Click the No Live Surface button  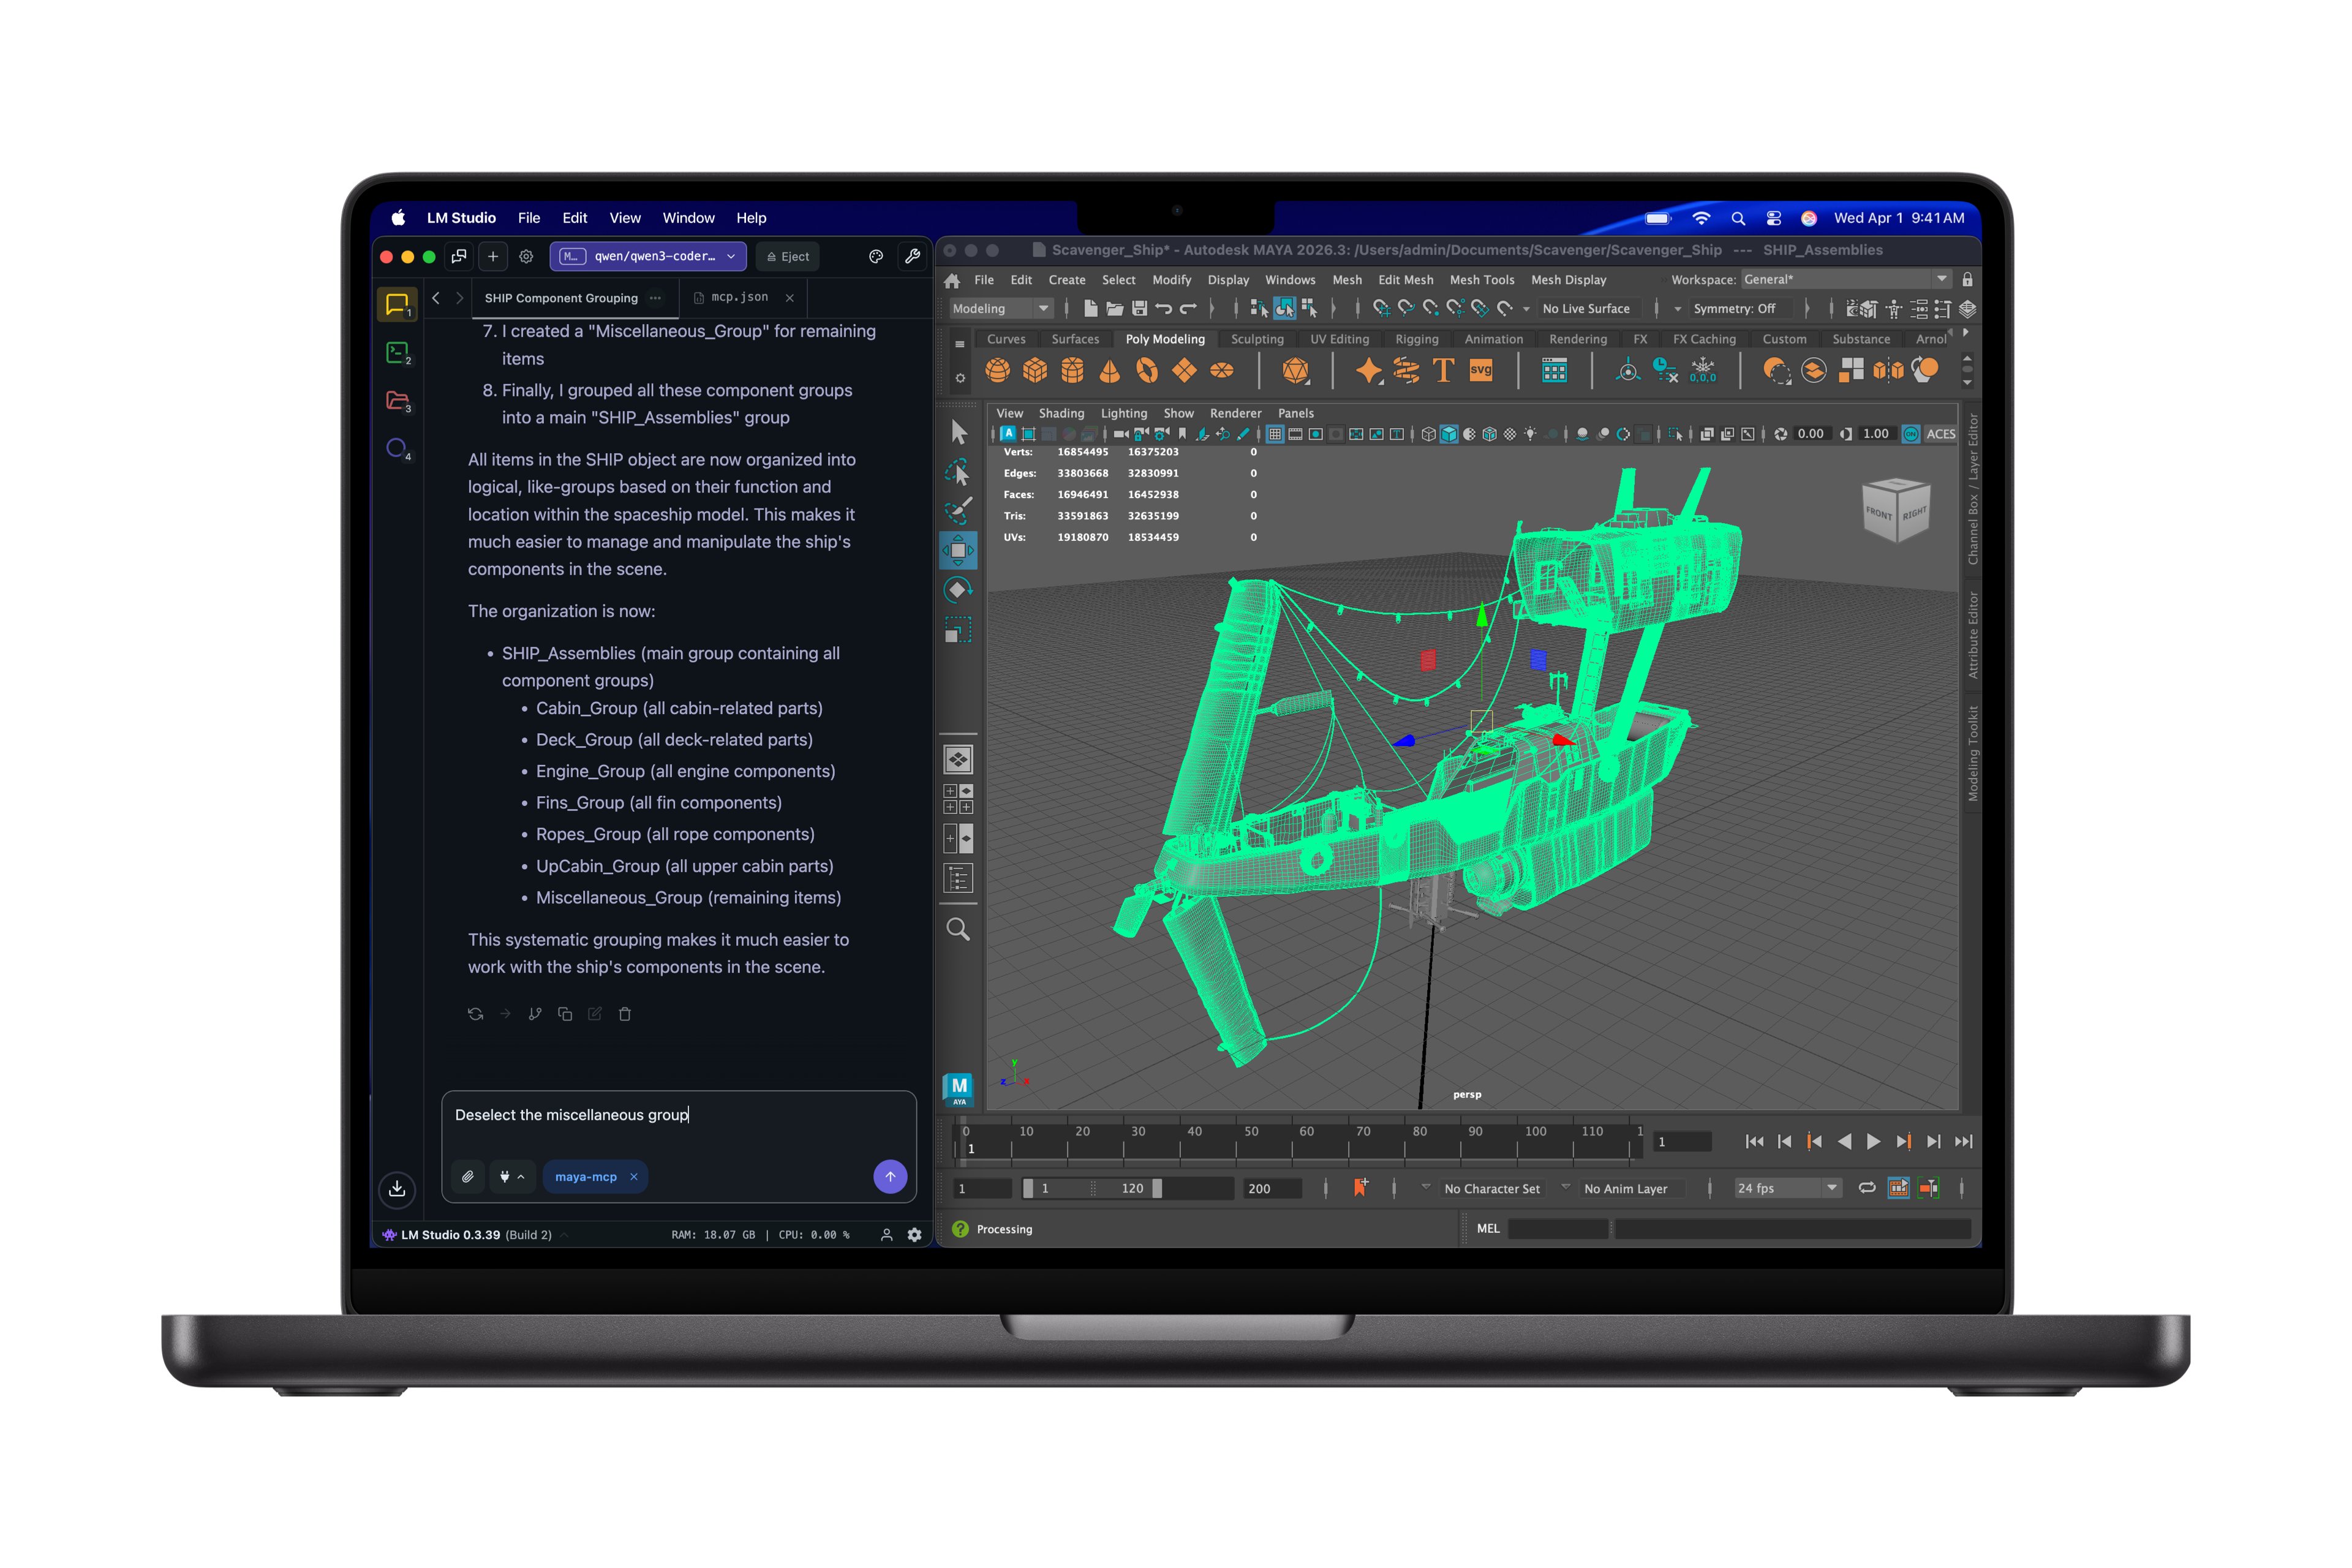point(1587,309)
